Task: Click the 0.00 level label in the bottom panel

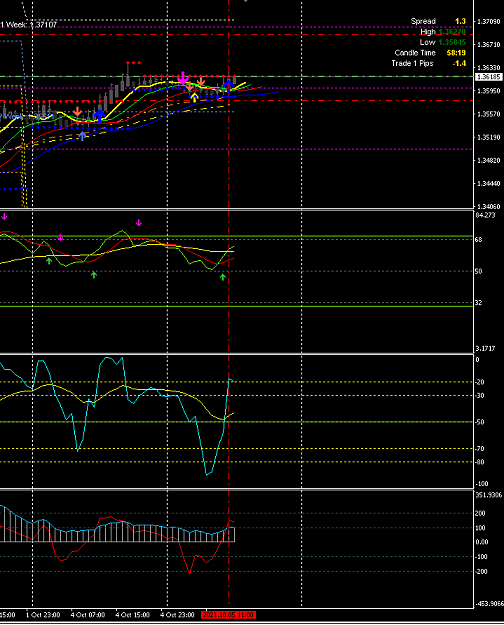Action: [481, 542]
